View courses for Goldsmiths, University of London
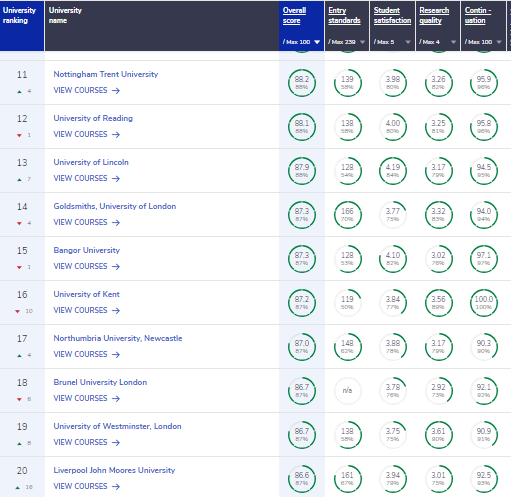Image resolution: width=511 pixels, height=497 pixels. click(x=87, y=222)
